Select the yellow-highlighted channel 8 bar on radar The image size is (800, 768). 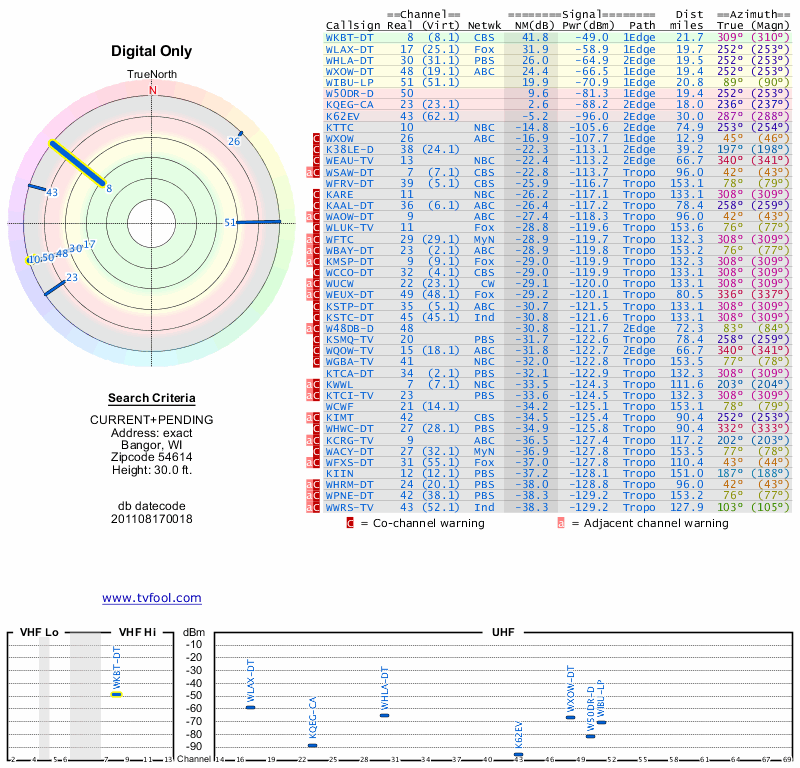(x=77, y=163)
